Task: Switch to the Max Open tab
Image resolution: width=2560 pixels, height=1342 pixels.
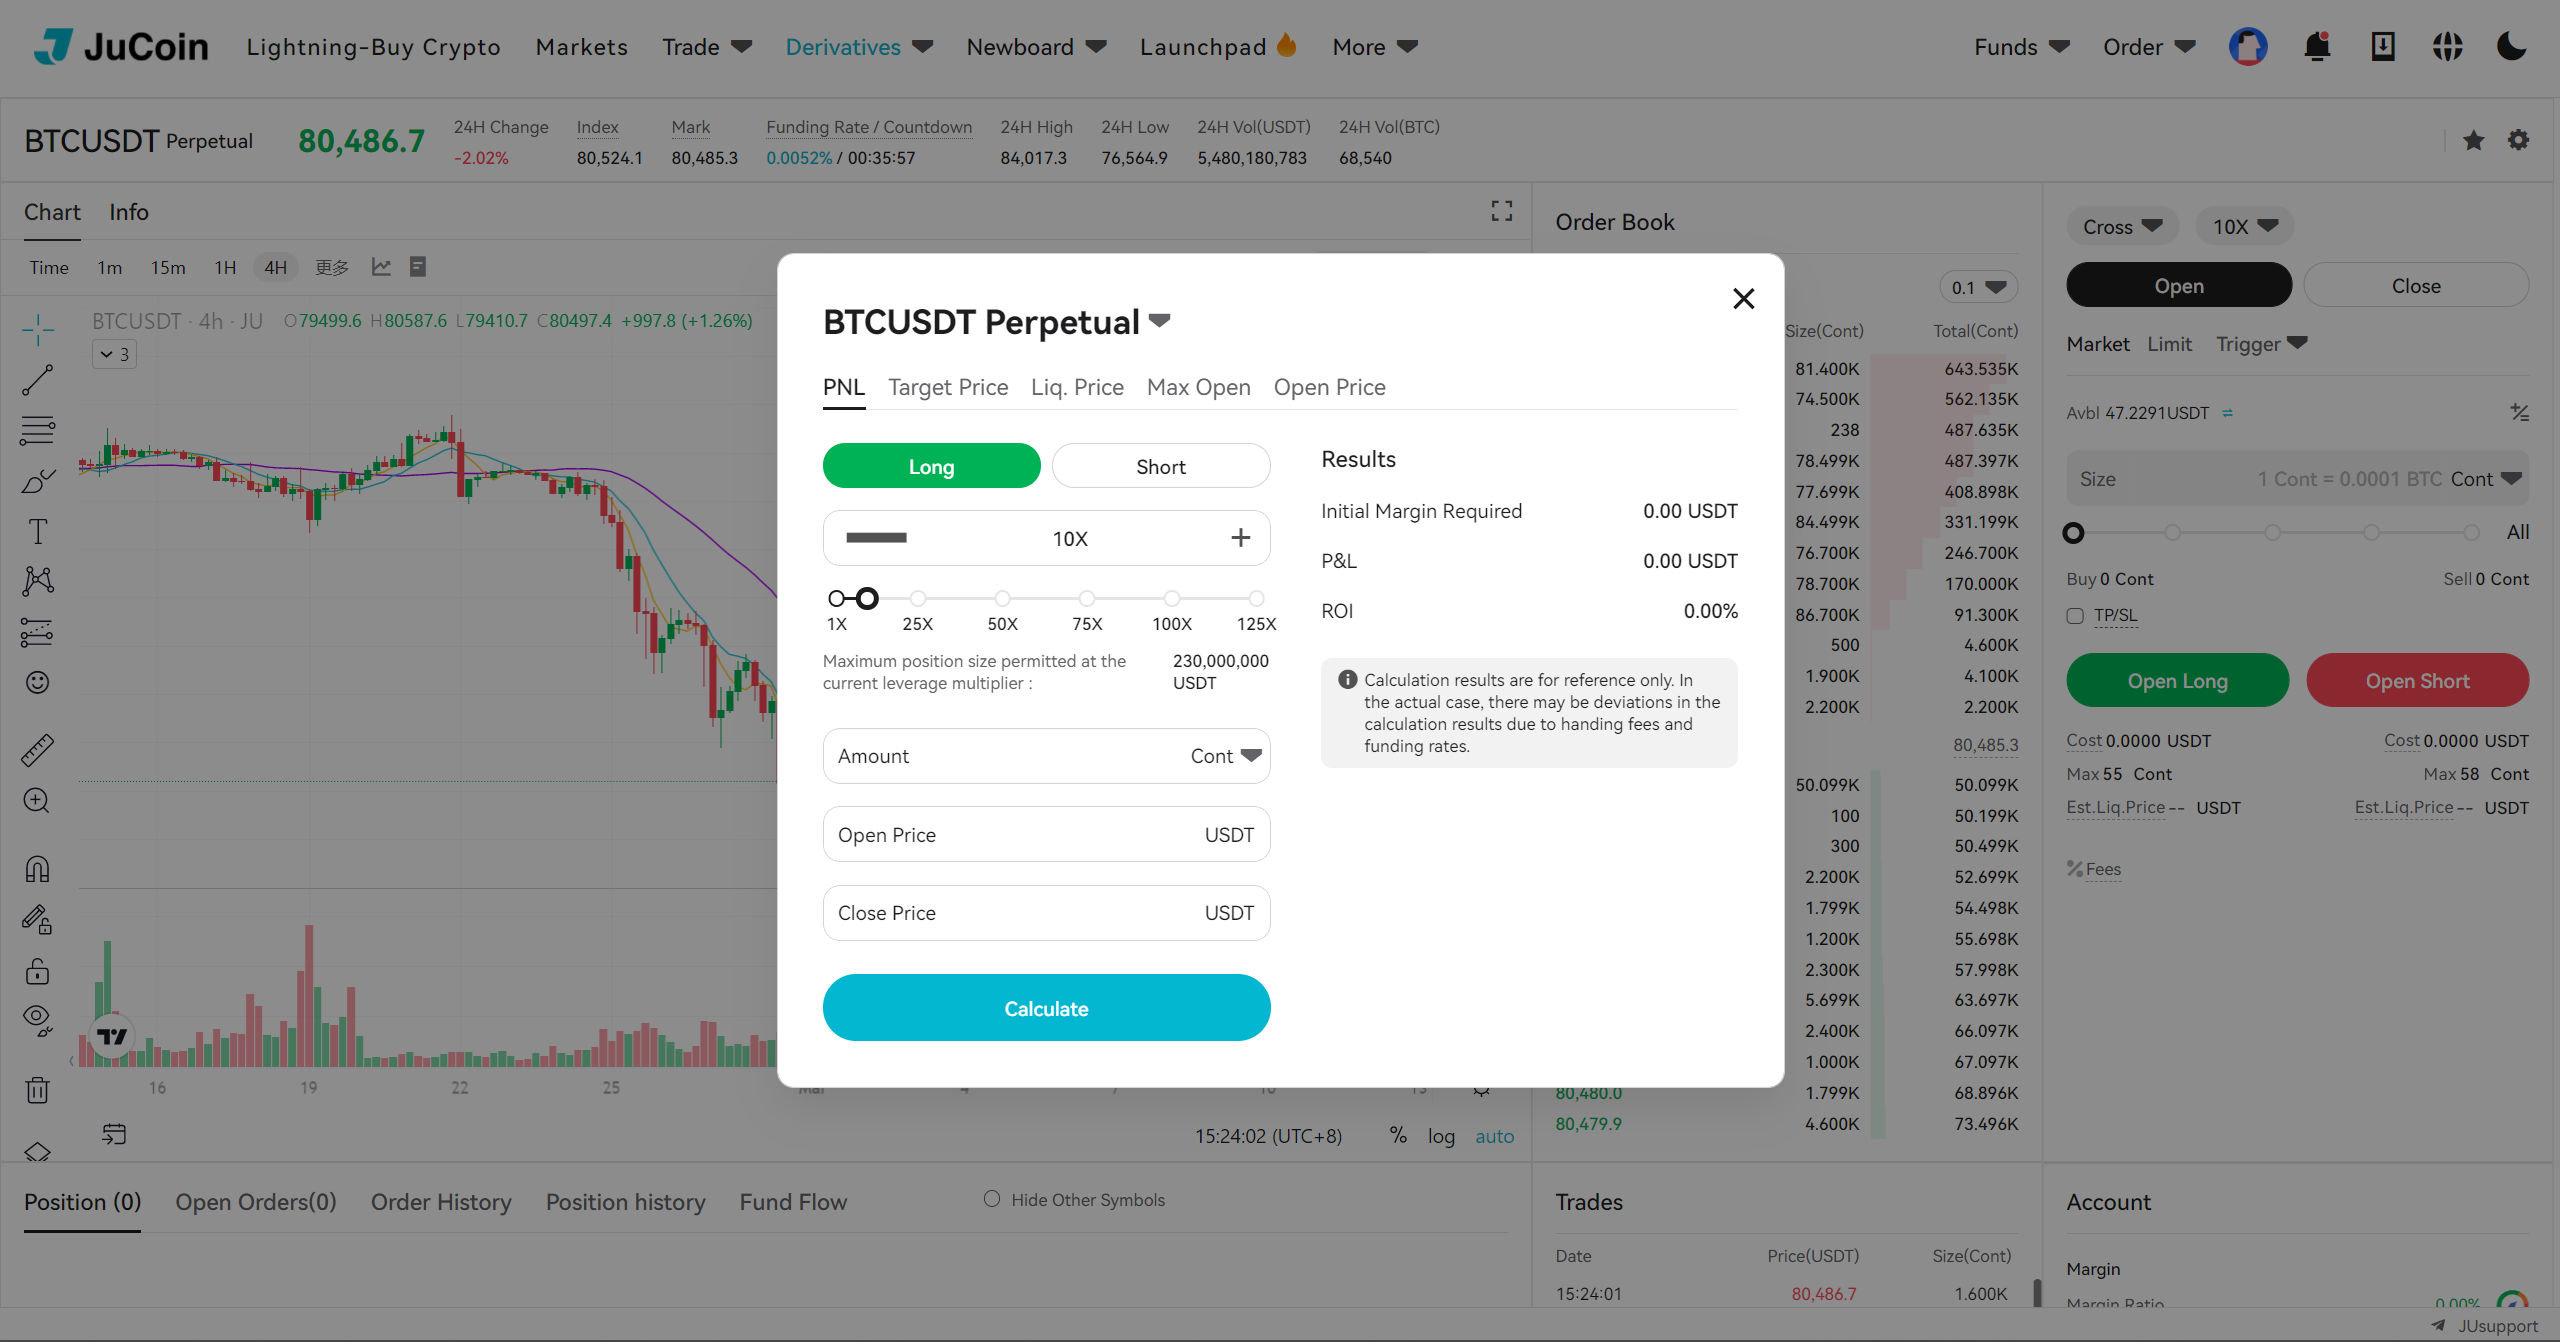Action: (x=1198, y=387)
